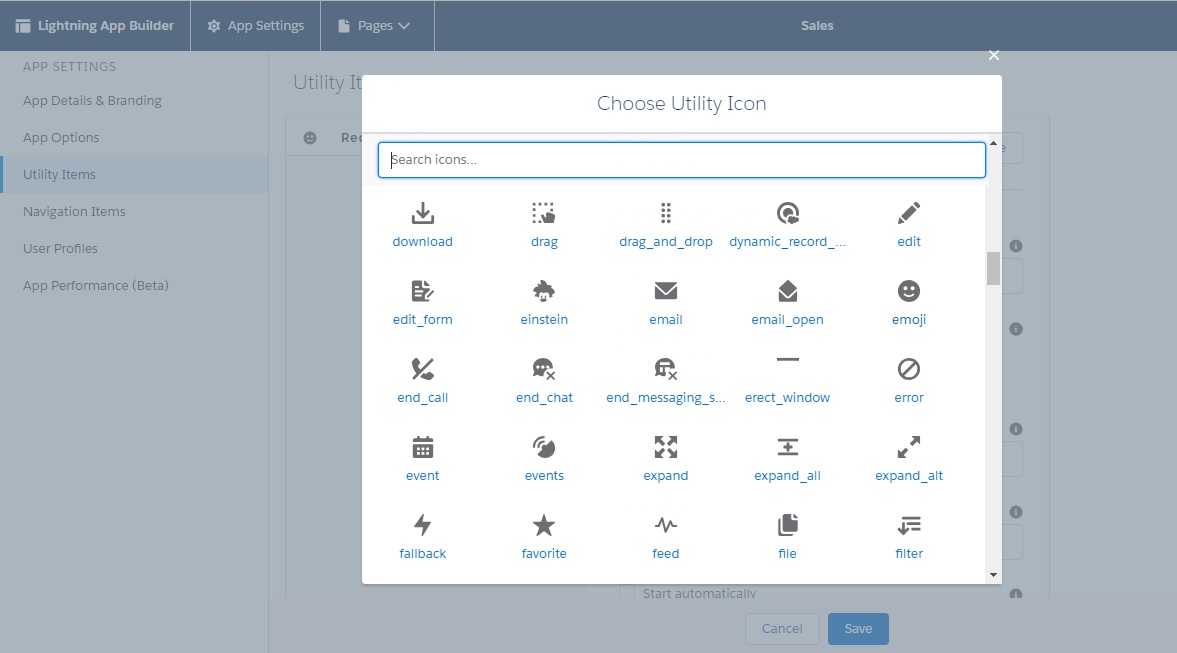Open the Pages dropdown

pos(376,25)
